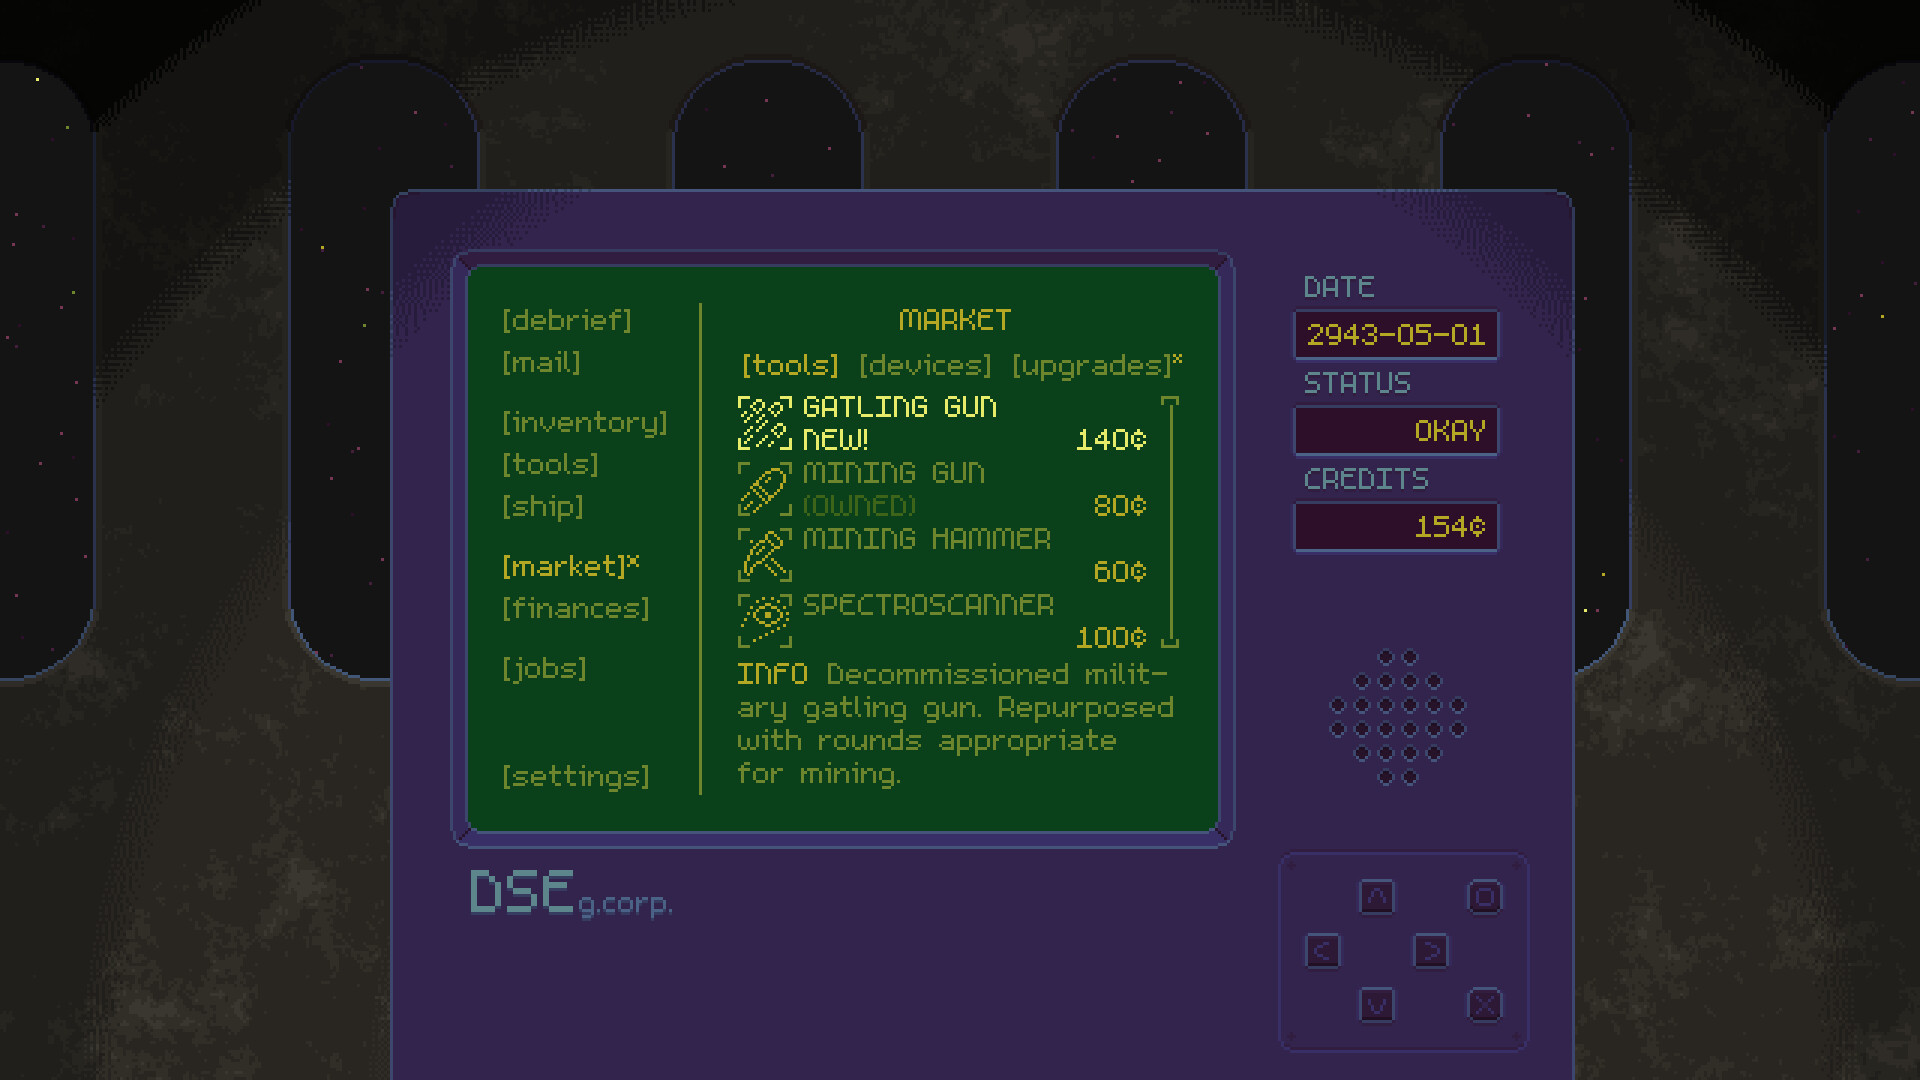This screenshot has height=1080, width=1920.
Task: Select the Mining Gun item icon
Action: coord(763,489)
